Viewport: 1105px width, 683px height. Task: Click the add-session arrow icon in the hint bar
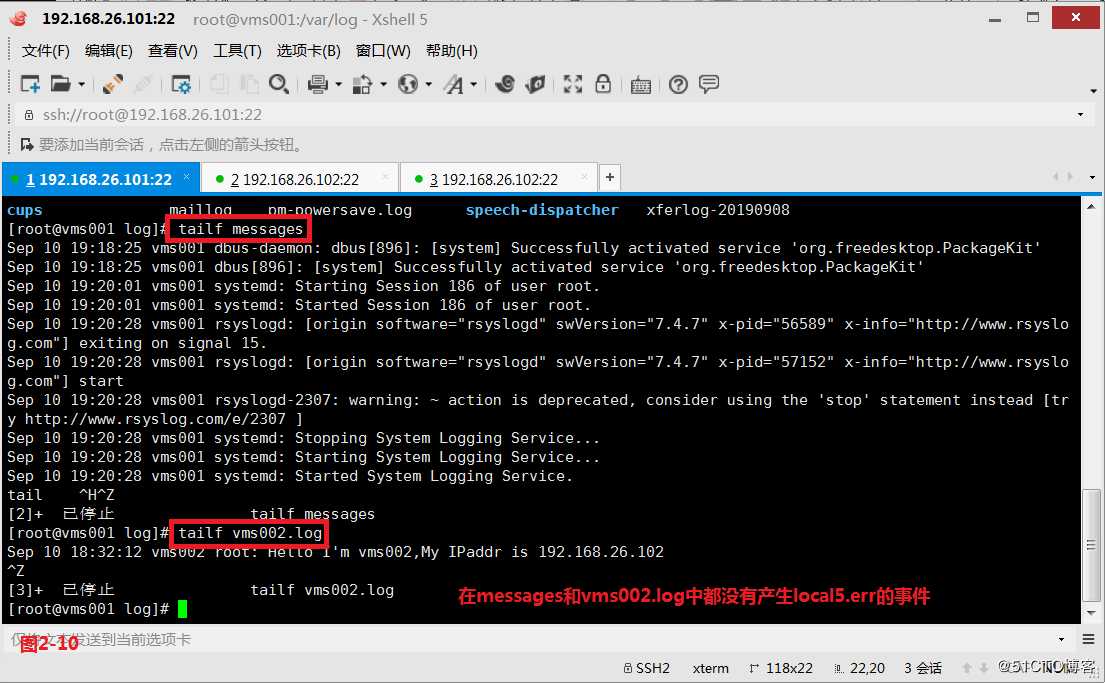27,145
